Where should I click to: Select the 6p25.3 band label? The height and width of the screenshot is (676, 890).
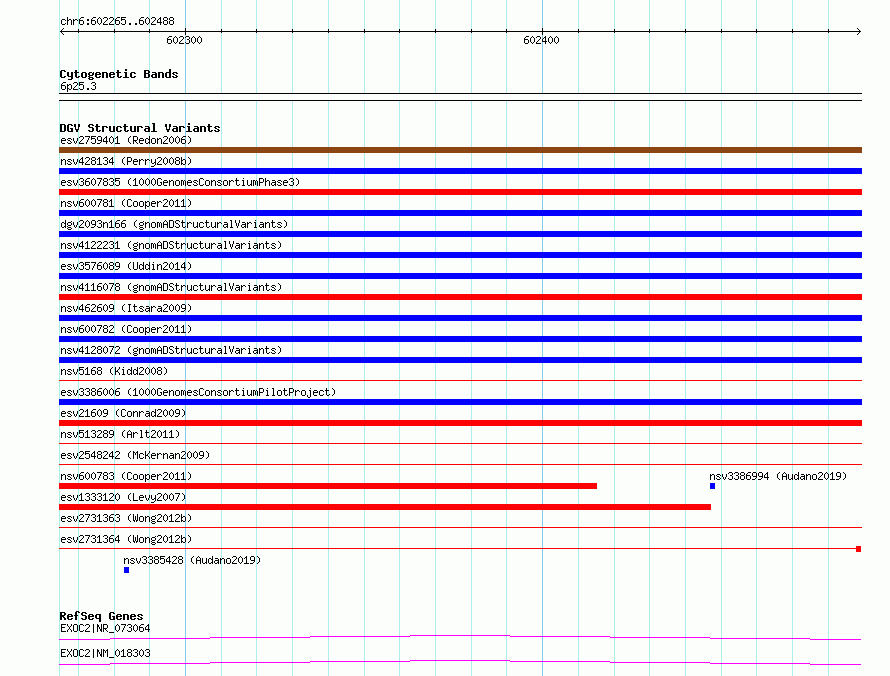pyautogui.click(x=78, y=86)
